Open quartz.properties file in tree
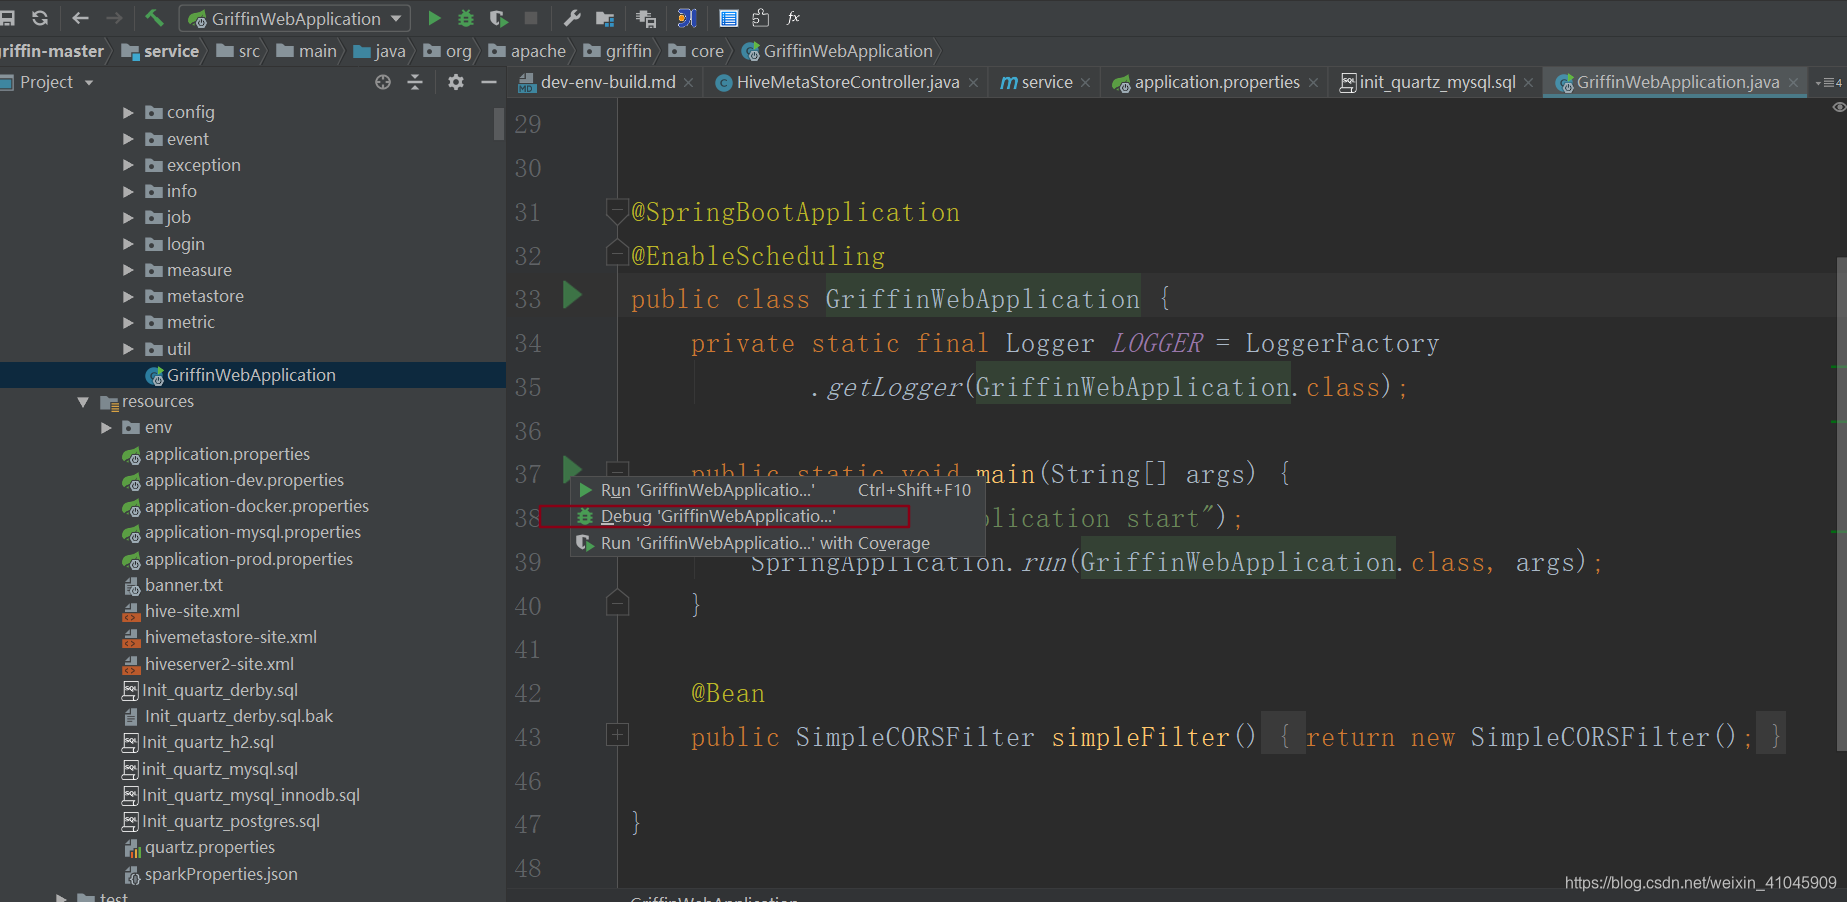The image size is (1847, 902). [x=210, y=847]
